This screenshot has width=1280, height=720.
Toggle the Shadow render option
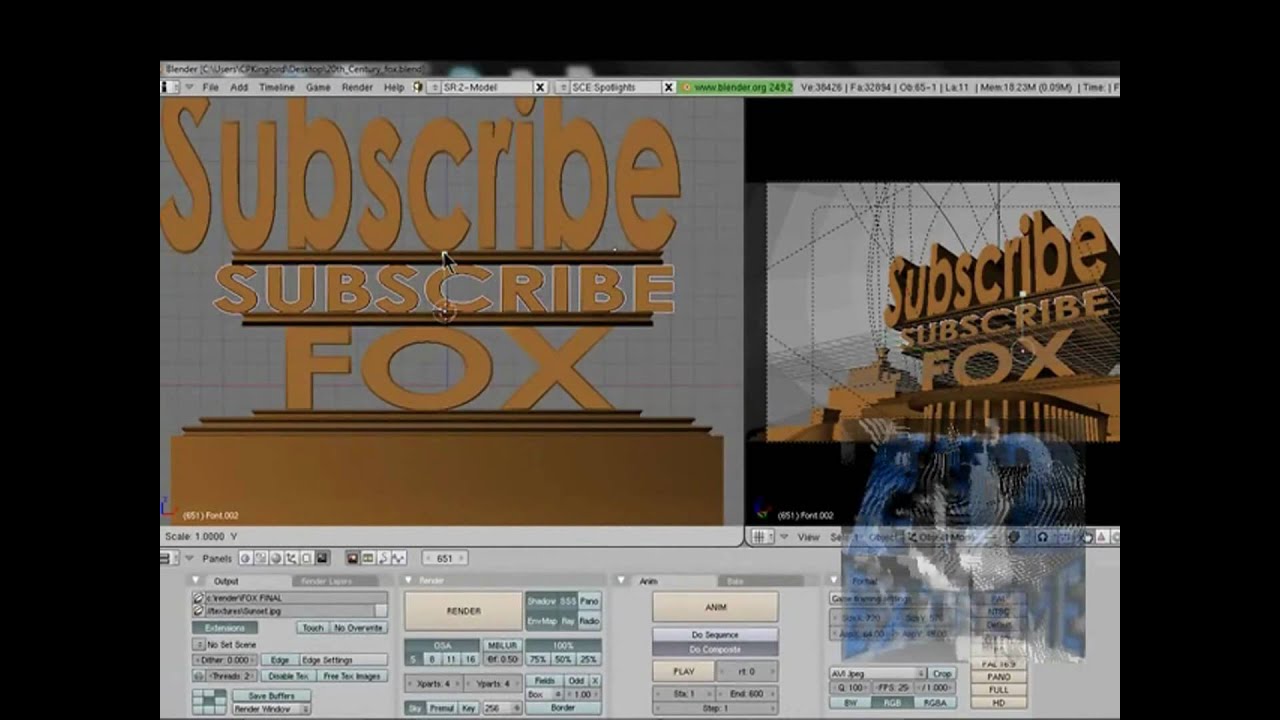click(x=541, y=601)
